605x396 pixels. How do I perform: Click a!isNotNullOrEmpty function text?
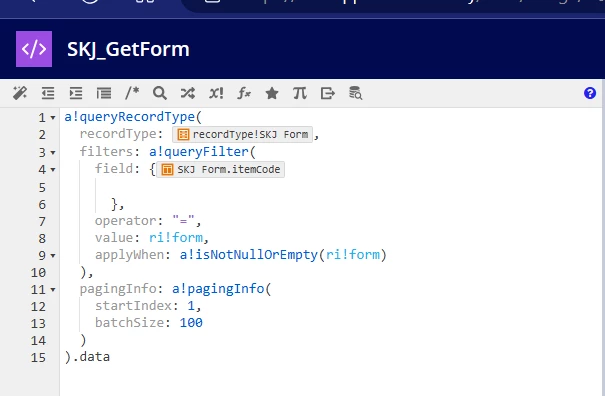[248, 255]
